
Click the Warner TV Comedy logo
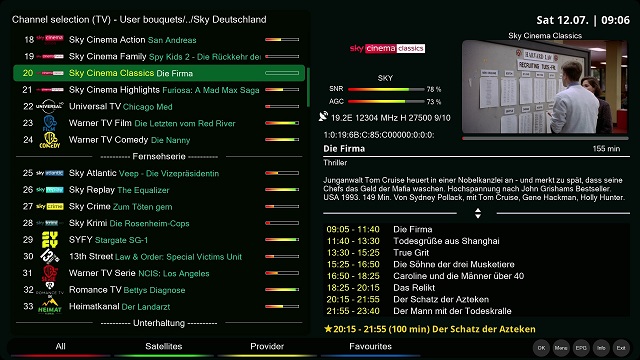[x=49, y=140]
